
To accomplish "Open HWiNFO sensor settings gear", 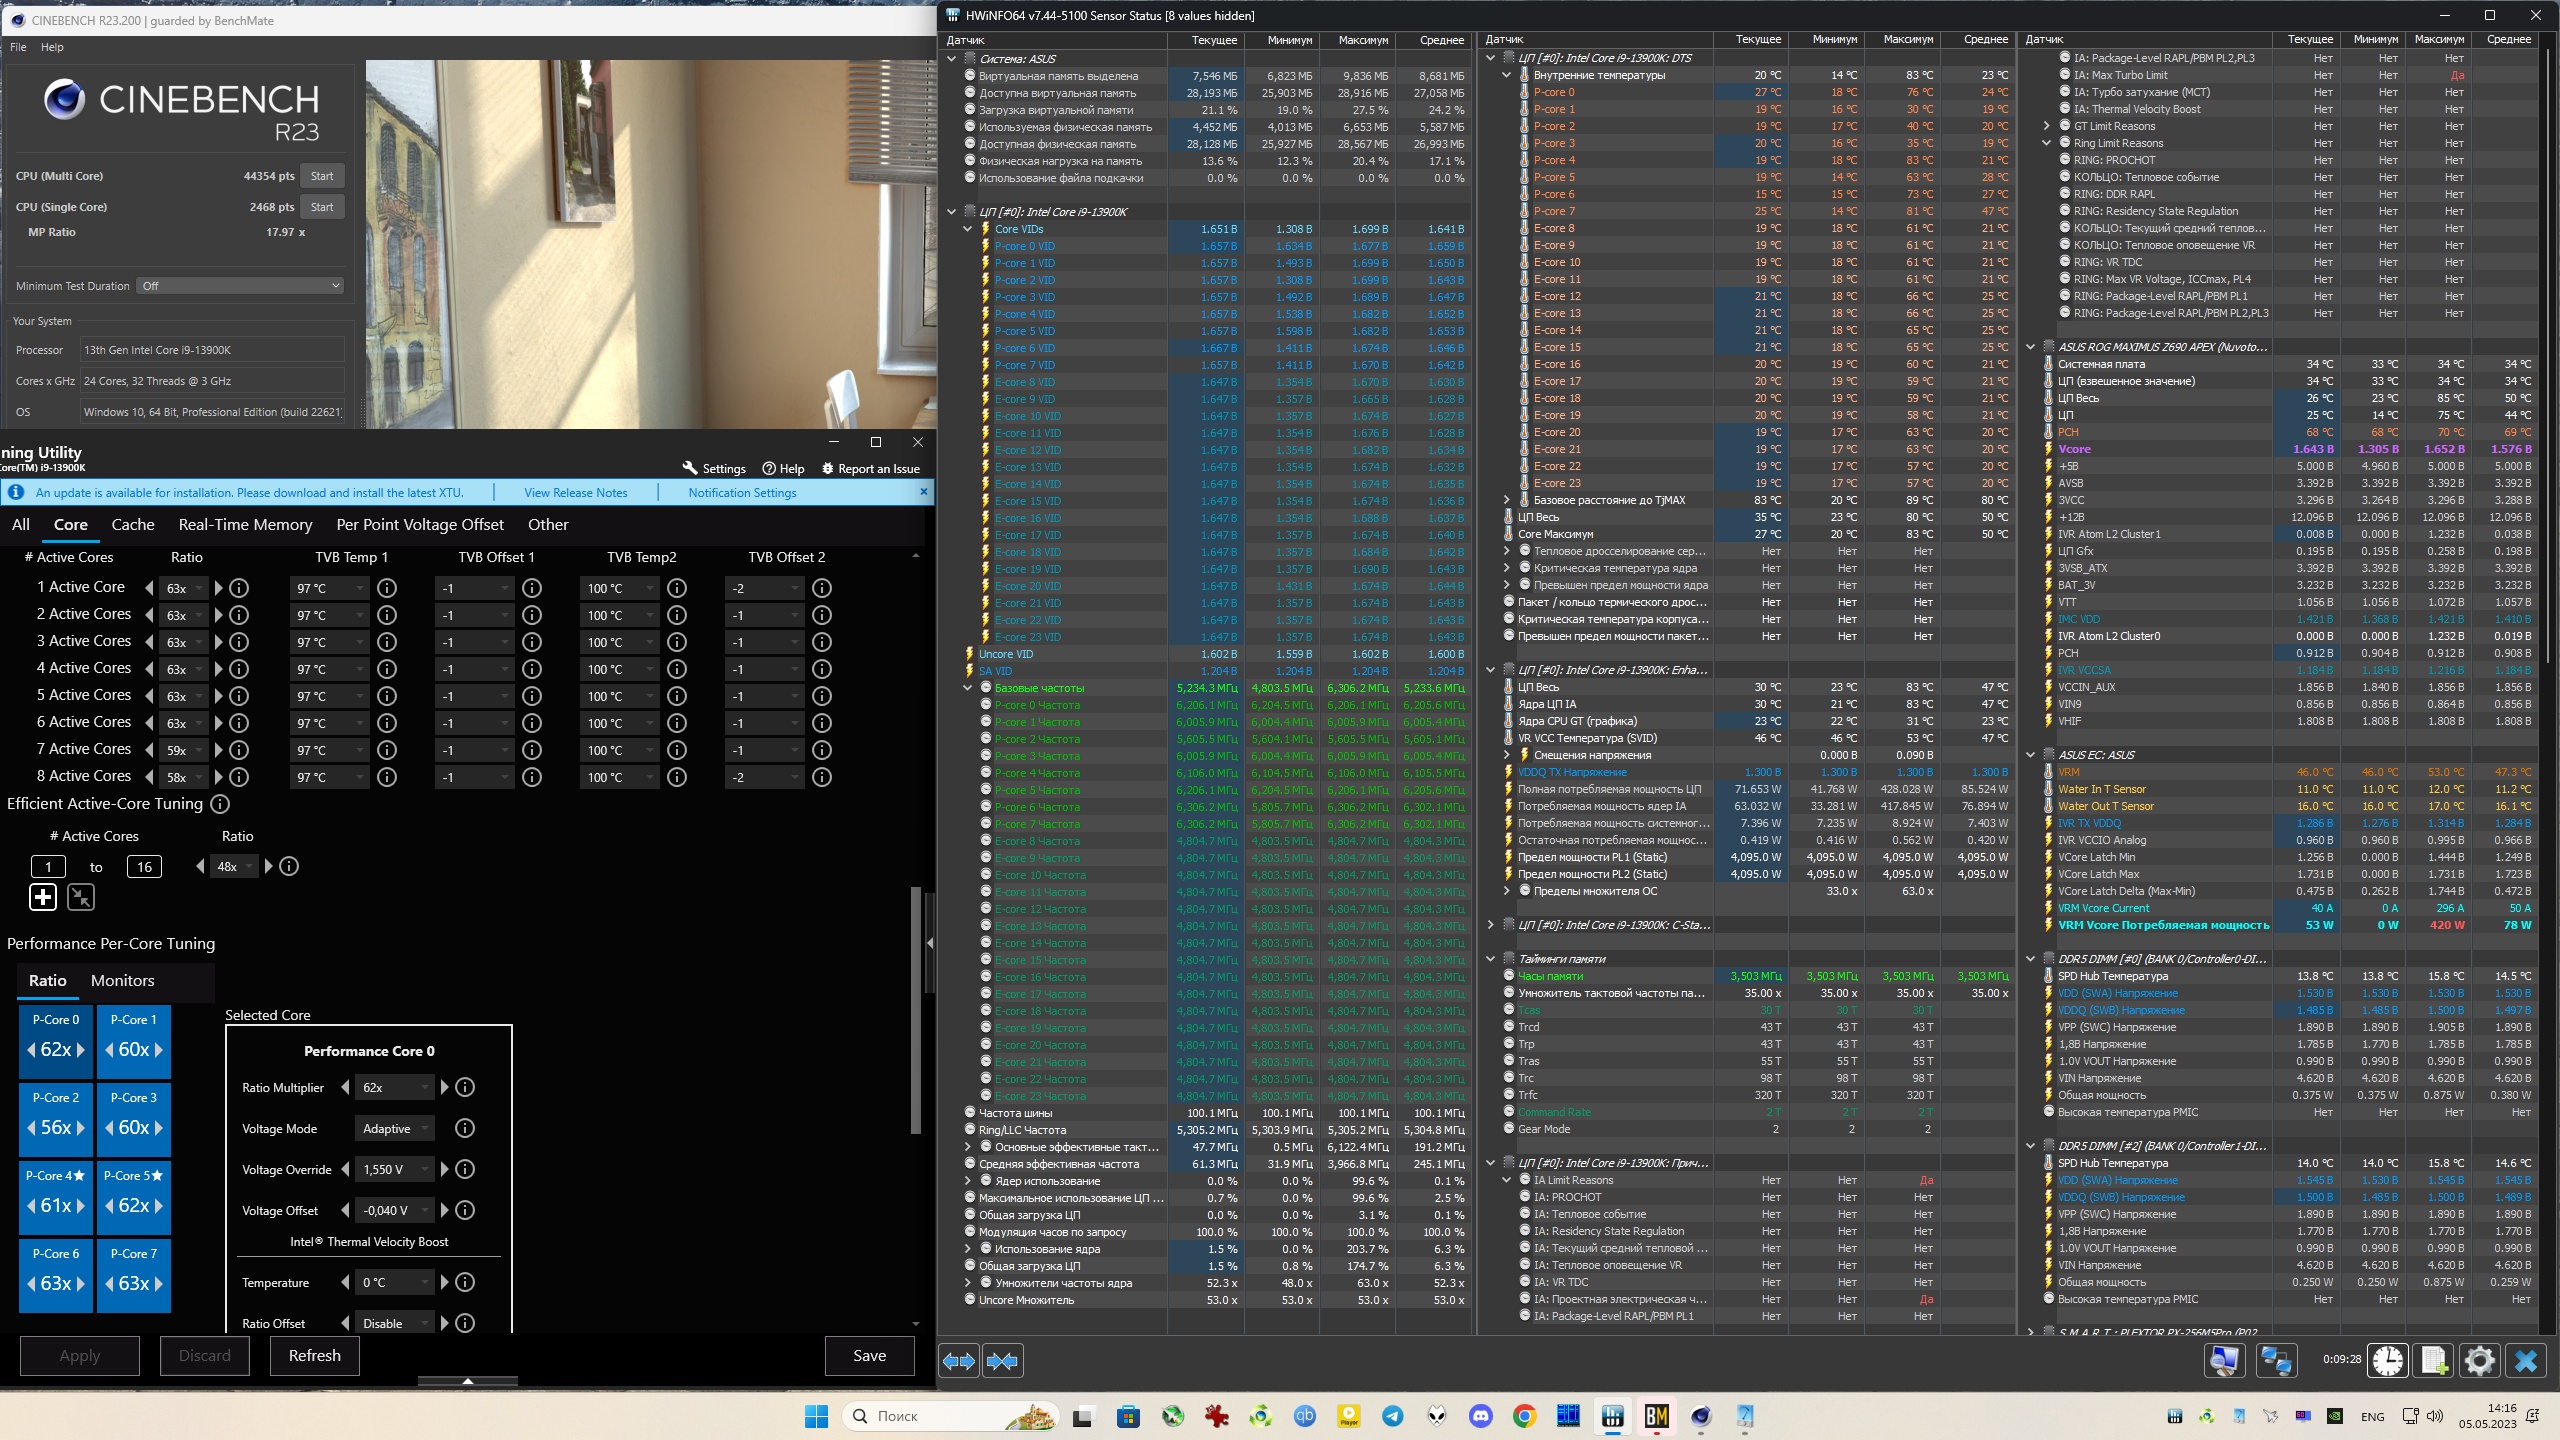I will point(2480,1360).
